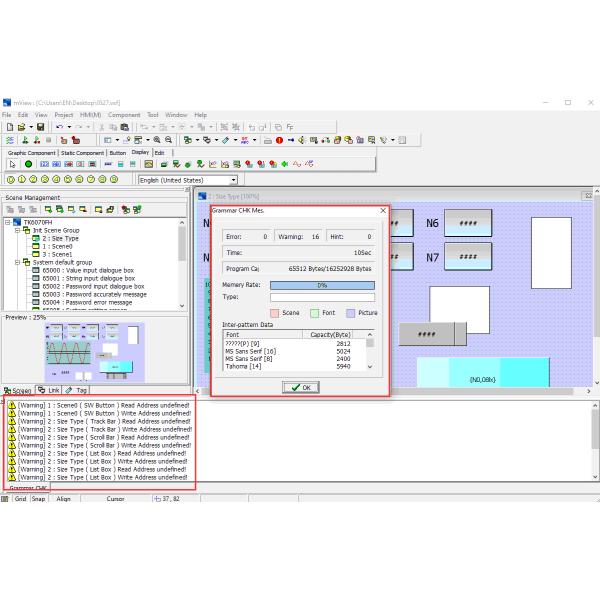Toggle the Grid option in status bar
This screenshot has height=600, width=600.
(x=20, y=497)
